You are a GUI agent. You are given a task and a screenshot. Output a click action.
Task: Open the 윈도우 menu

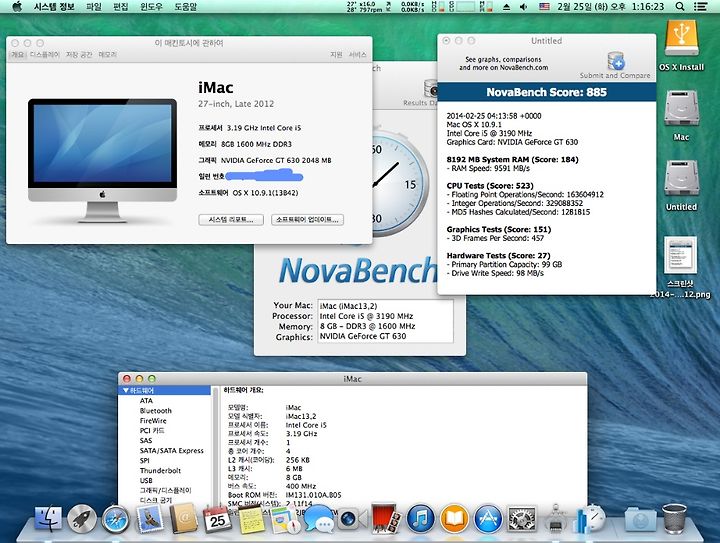coord(151,6)
